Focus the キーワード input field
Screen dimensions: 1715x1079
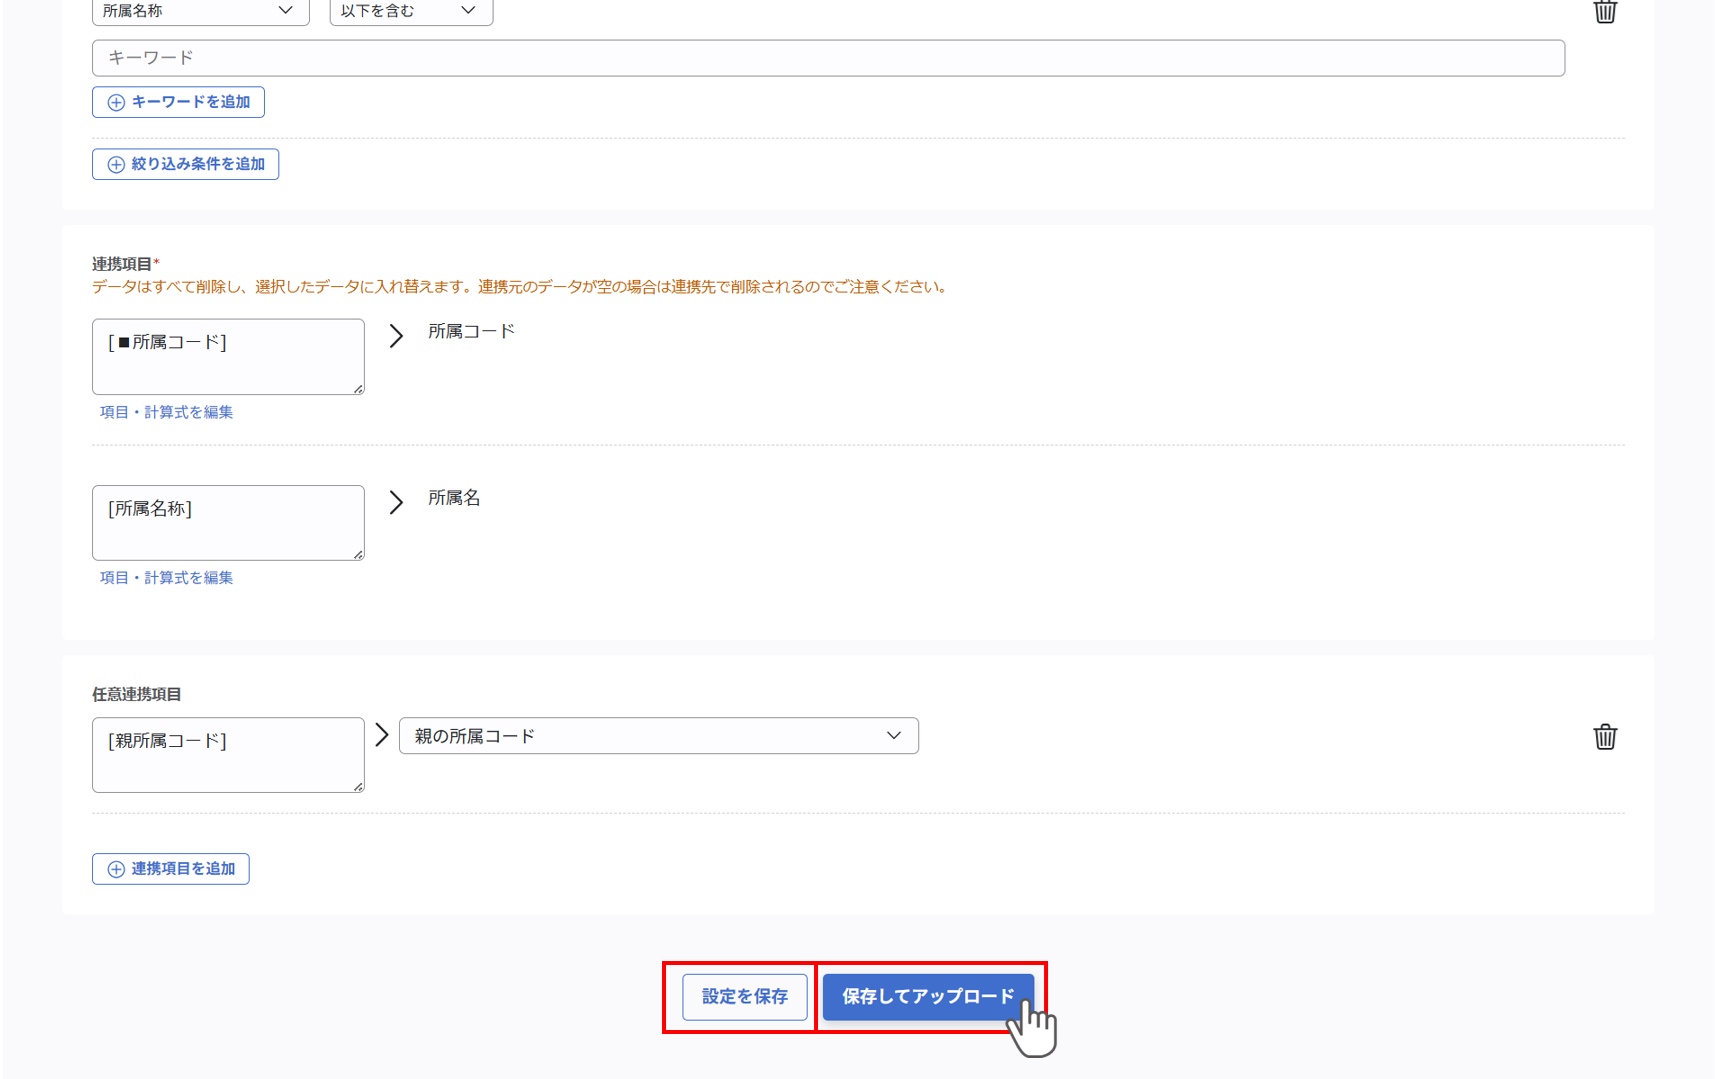[828, 58]
